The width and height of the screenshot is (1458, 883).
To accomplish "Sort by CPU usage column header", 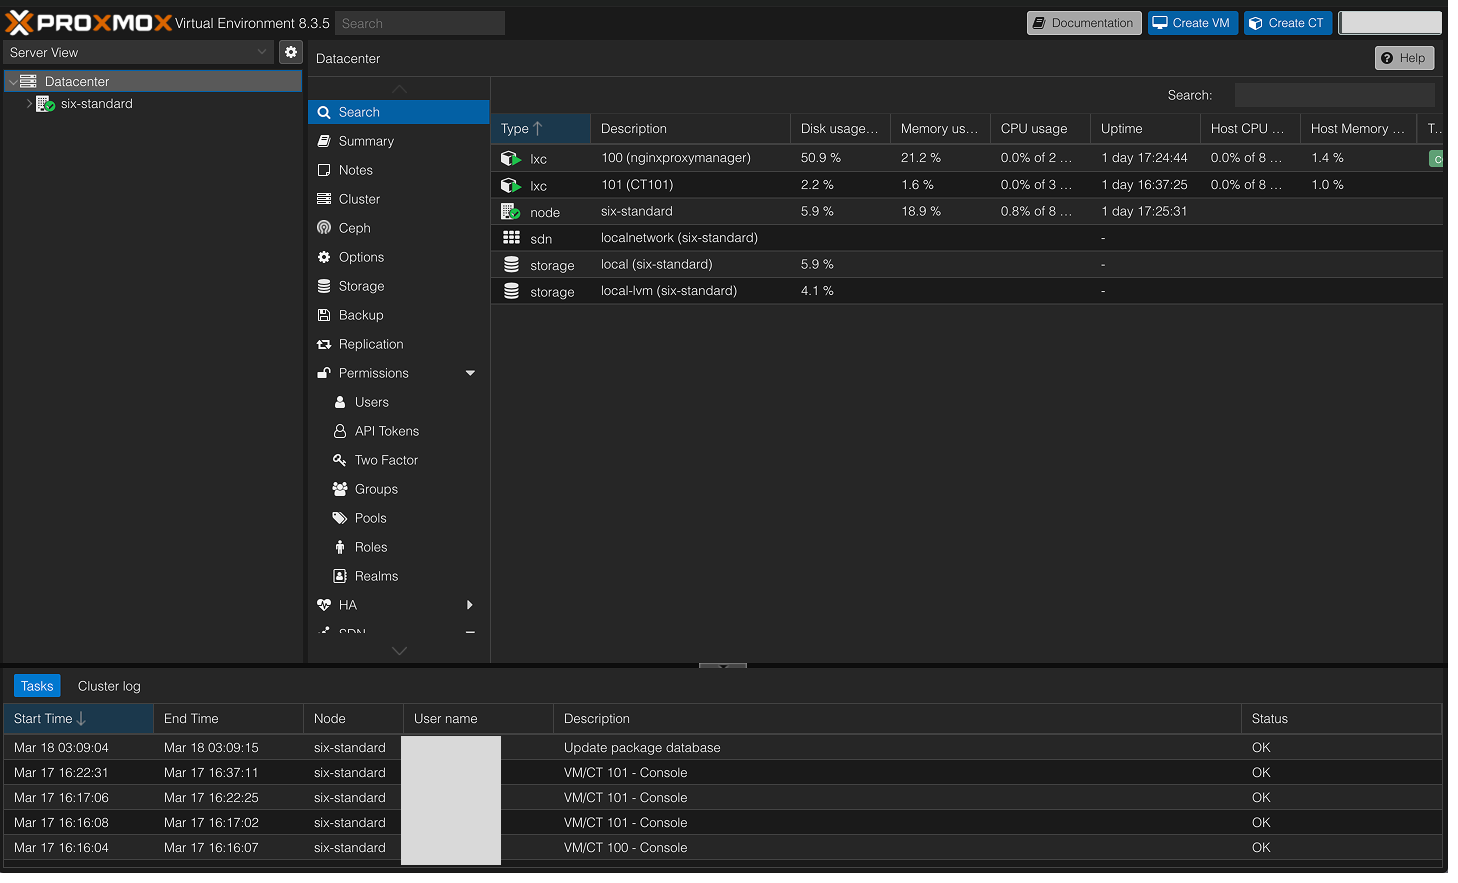I will [x=1040, y=128].
